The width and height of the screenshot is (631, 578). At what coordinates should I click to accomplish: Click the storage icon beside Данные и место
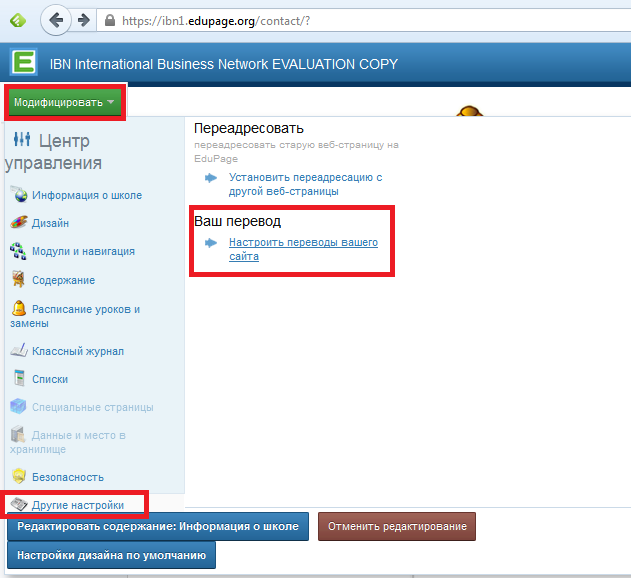18,434
